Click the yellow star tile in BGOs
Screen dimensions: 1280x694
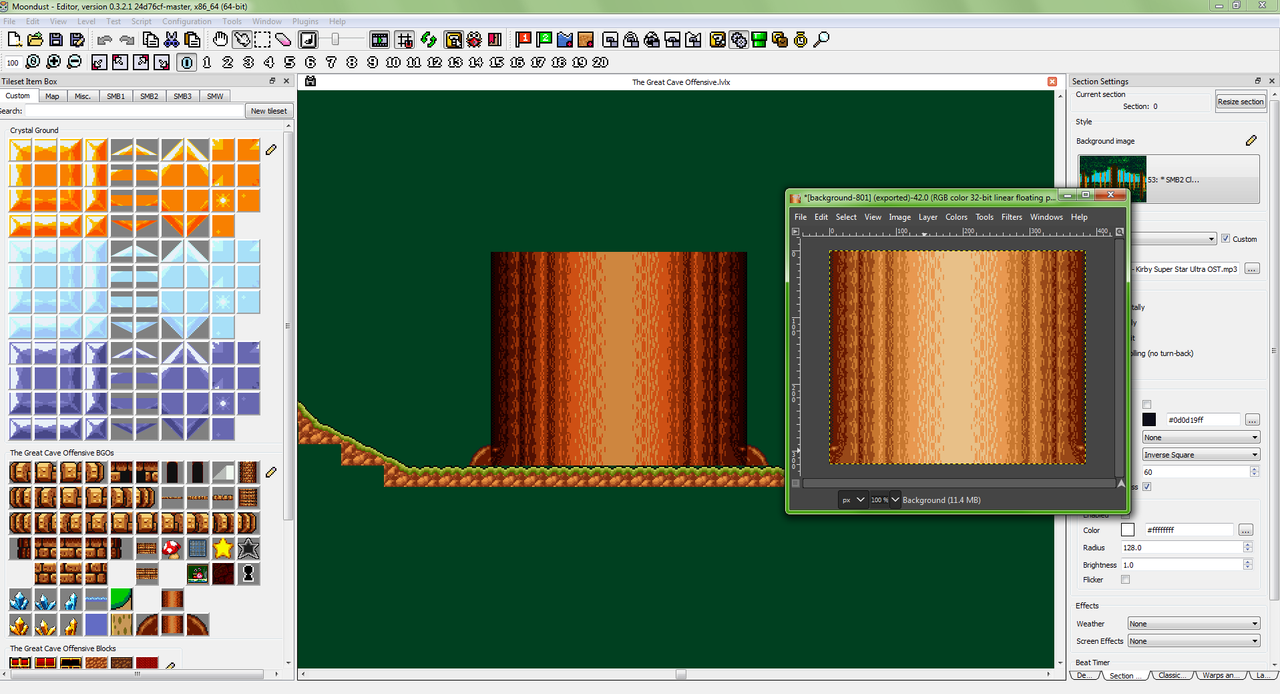(222, 548)
